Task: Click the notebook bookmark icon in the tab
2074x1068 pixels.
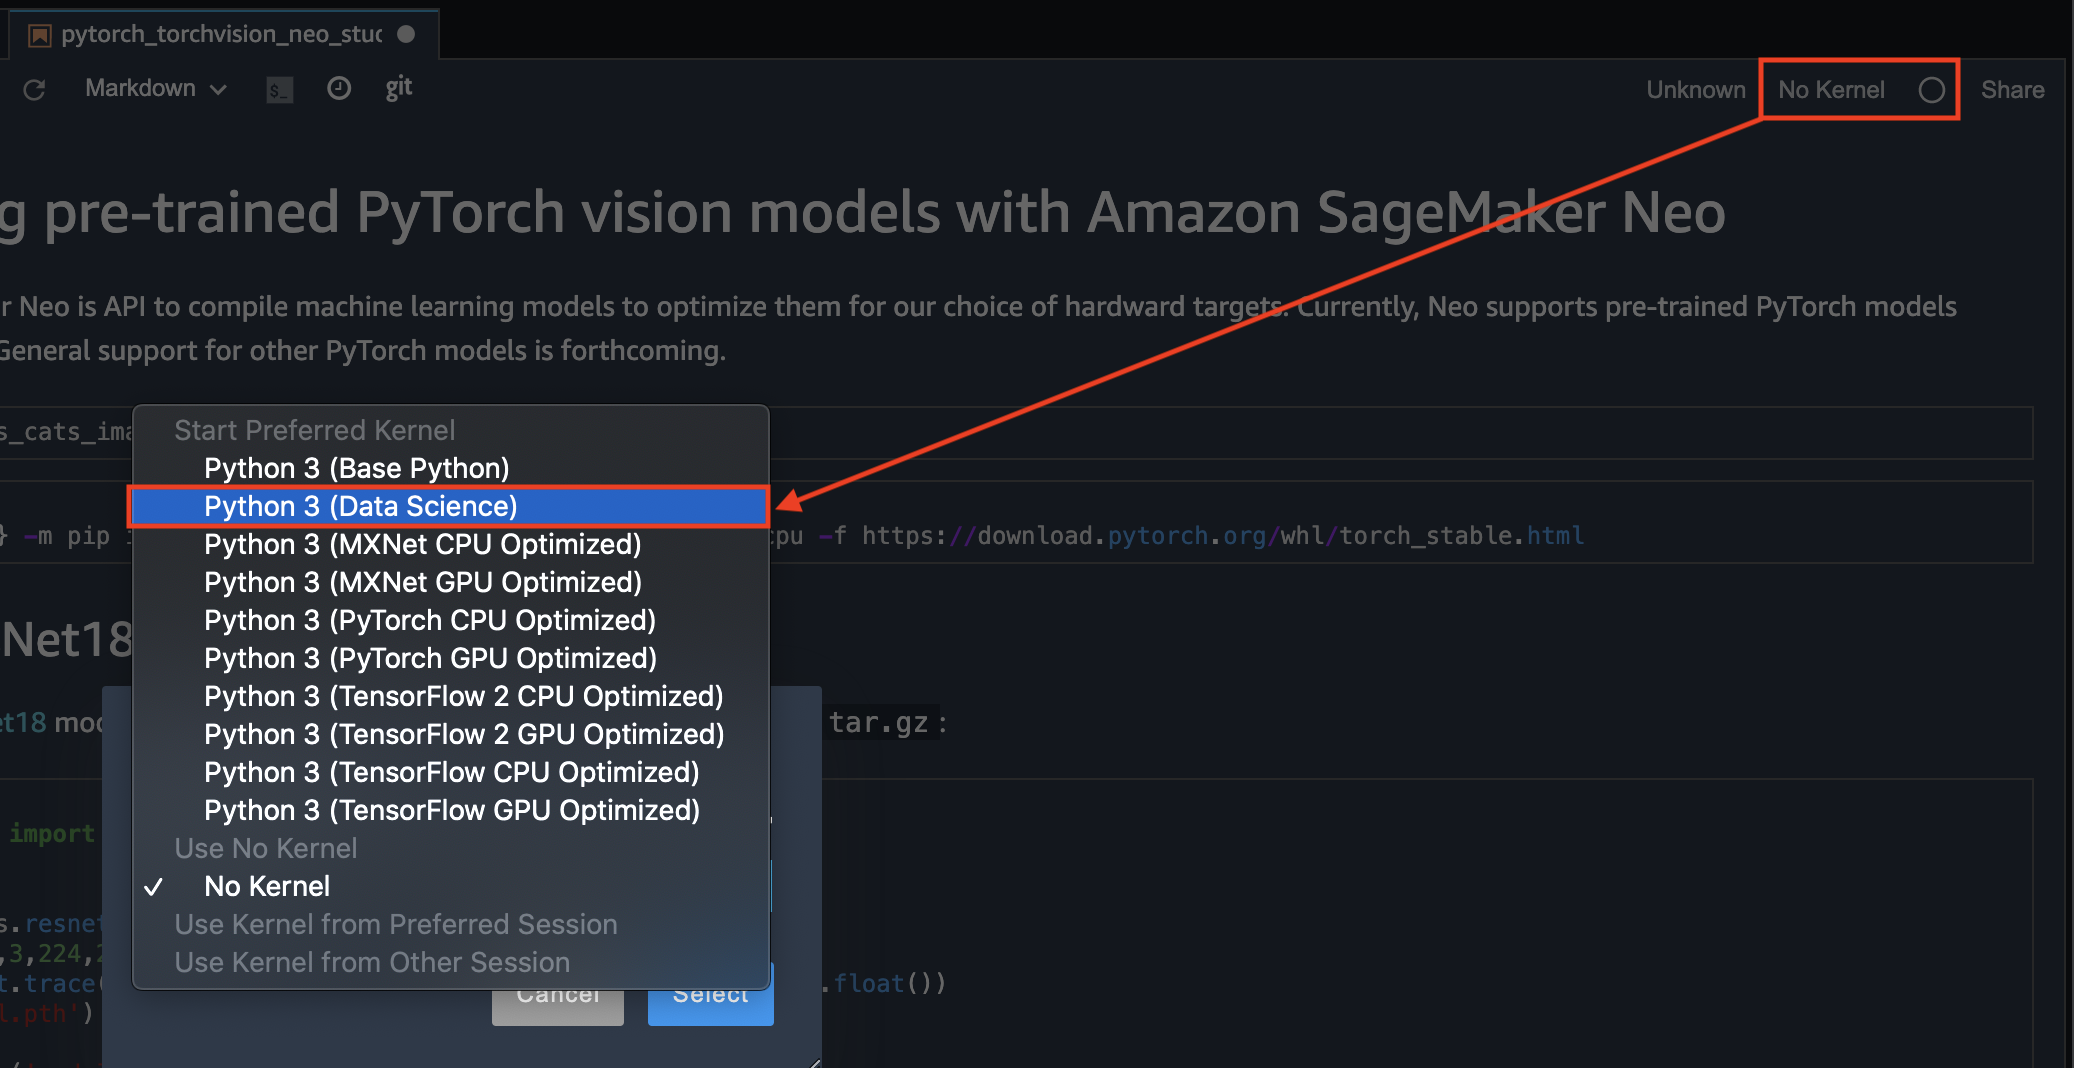Action: [x=40, y=35]
